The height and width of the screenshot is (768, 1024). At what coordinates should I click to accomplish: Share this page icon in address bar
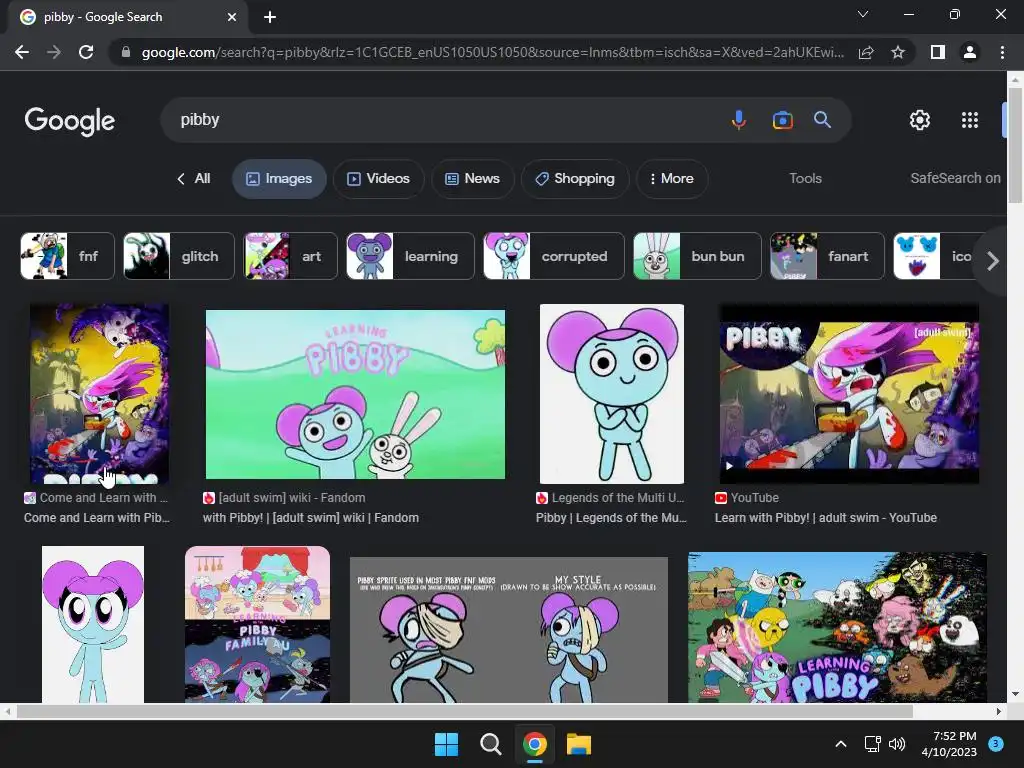(866, 52)
